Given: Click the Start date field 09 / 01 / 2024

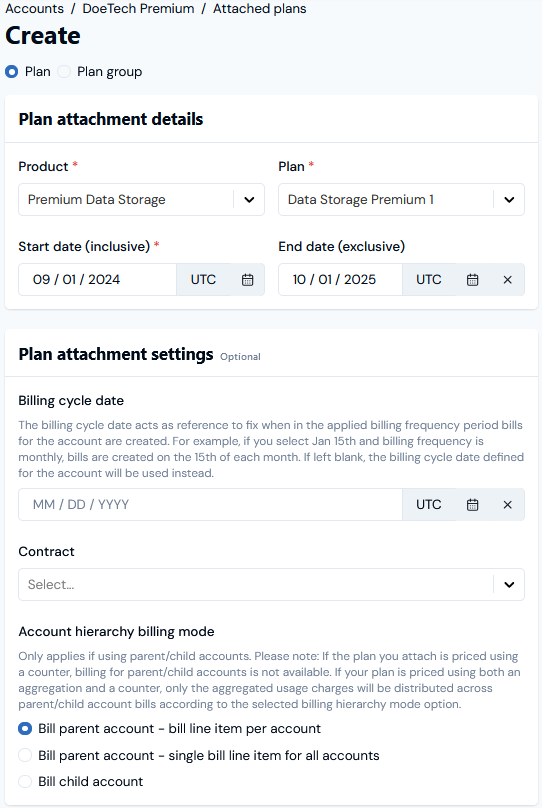Looking at the screenshot, I should [97, 280].
